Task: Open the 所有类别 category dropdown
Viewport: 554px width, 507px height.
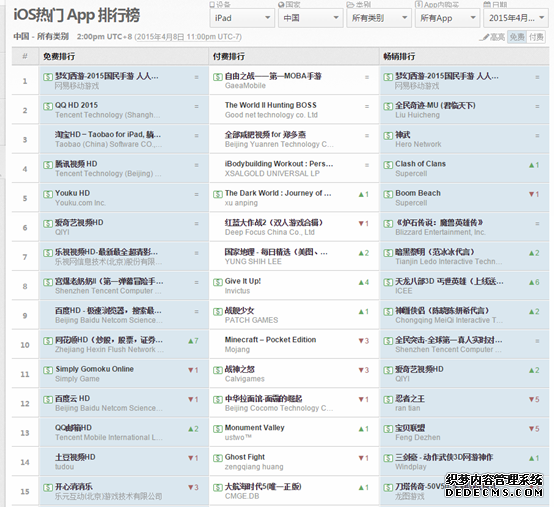Action: point(379,18)
